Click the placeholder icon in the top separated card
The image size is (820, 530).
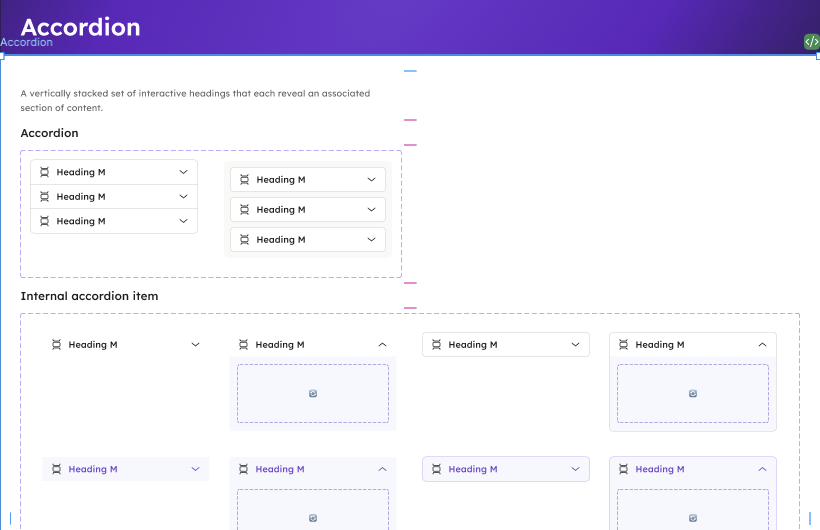pyautogui.click(x=244, y=179)
